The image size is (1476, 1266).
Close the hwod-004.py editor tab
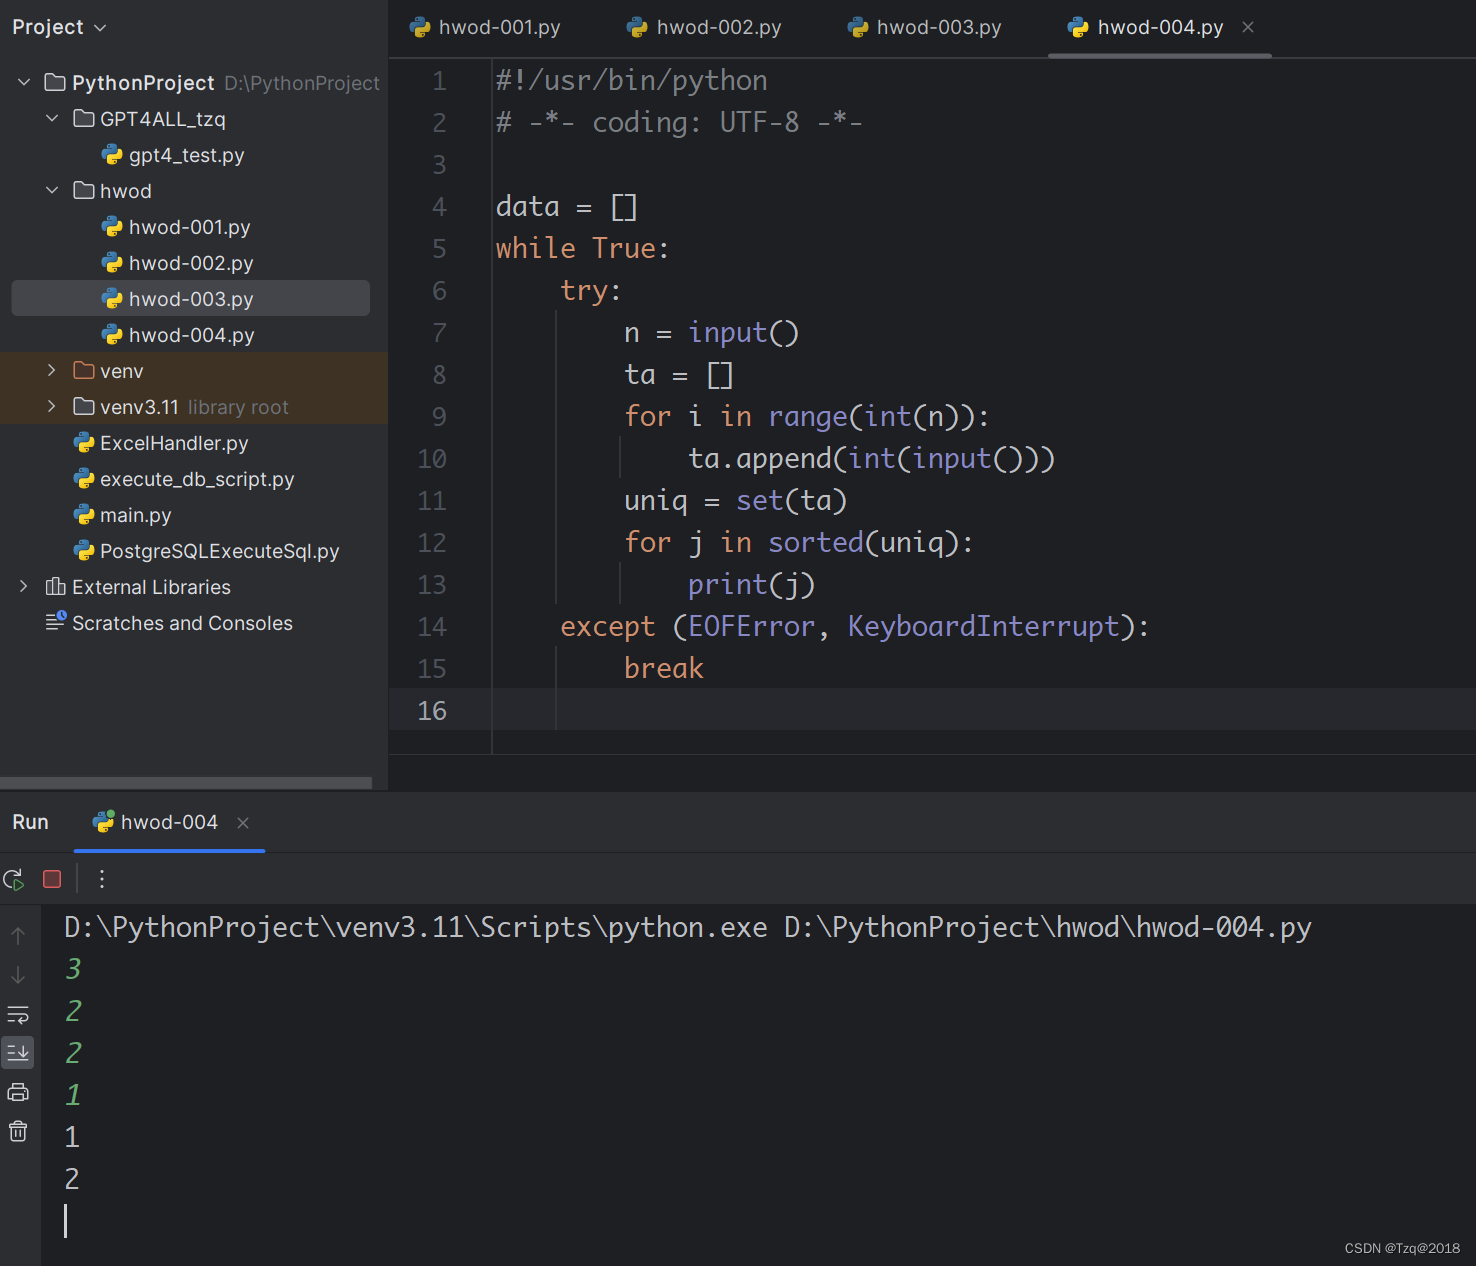1248,27
